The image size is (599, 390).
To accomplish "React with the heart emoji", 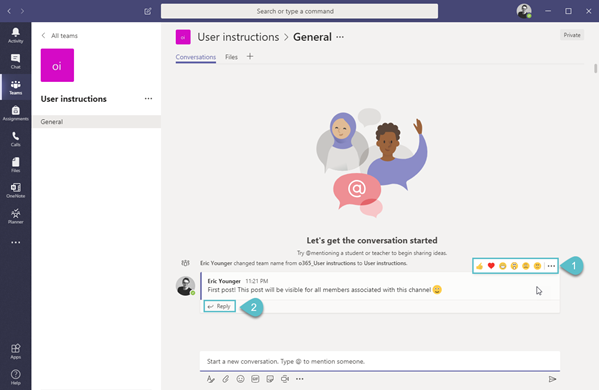I will 491,266.
